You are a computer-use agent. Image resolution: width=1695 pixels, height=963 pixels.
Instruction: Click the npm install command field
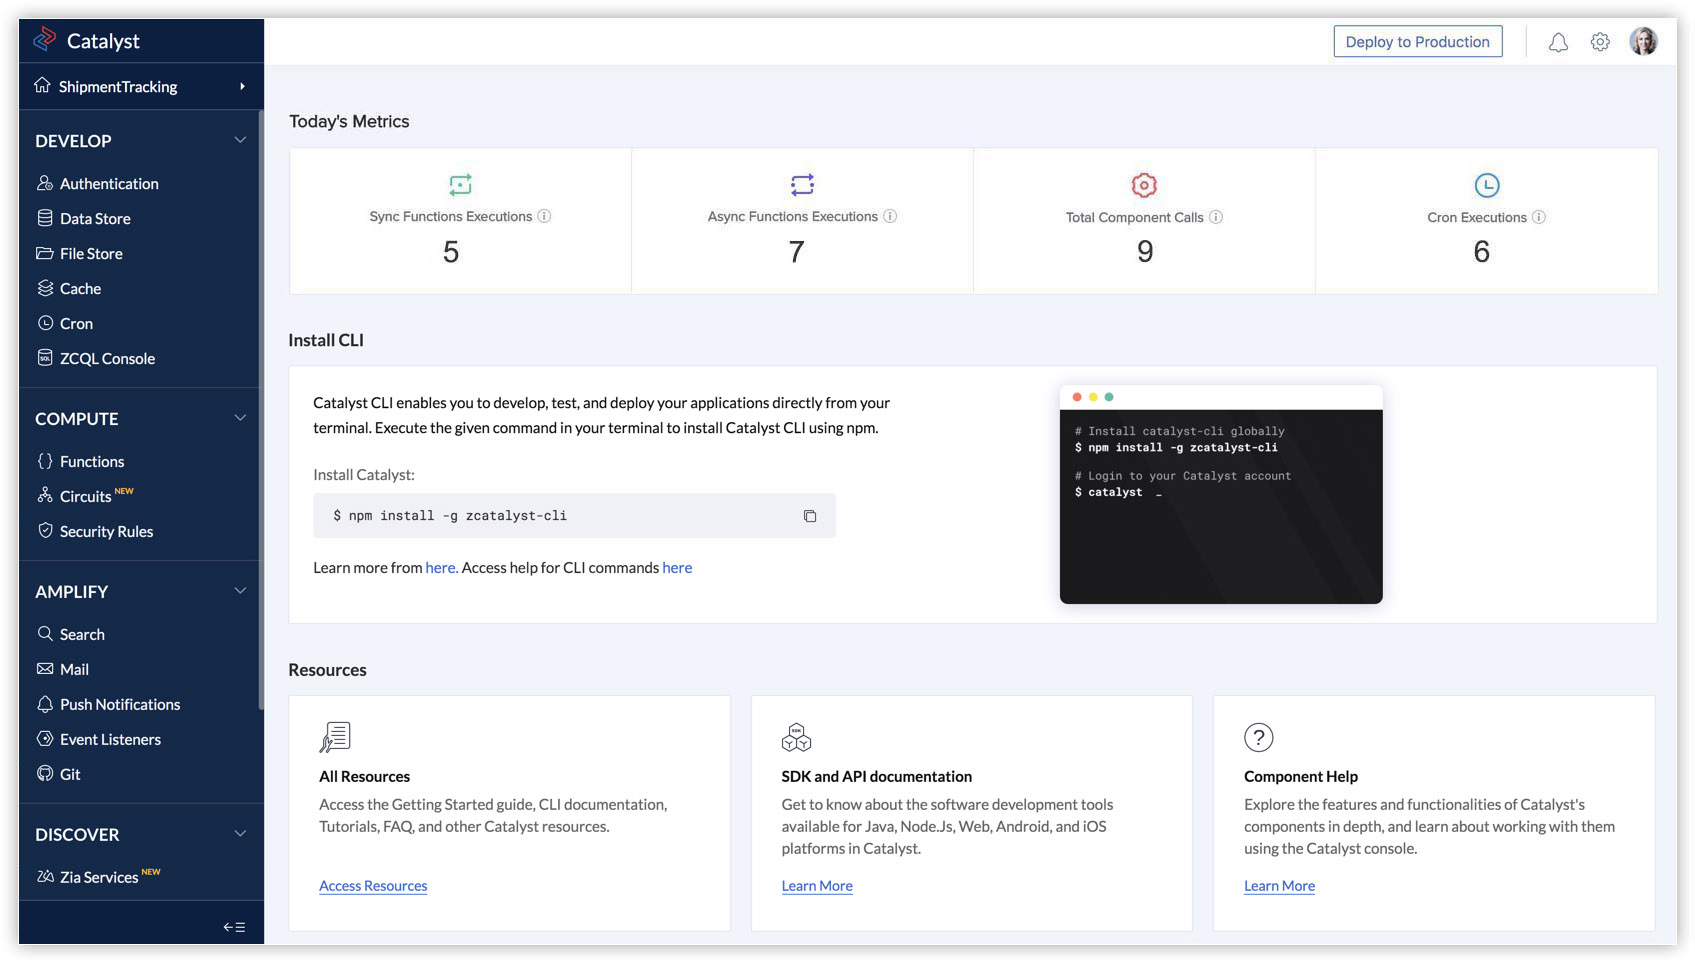click(574, 516)
